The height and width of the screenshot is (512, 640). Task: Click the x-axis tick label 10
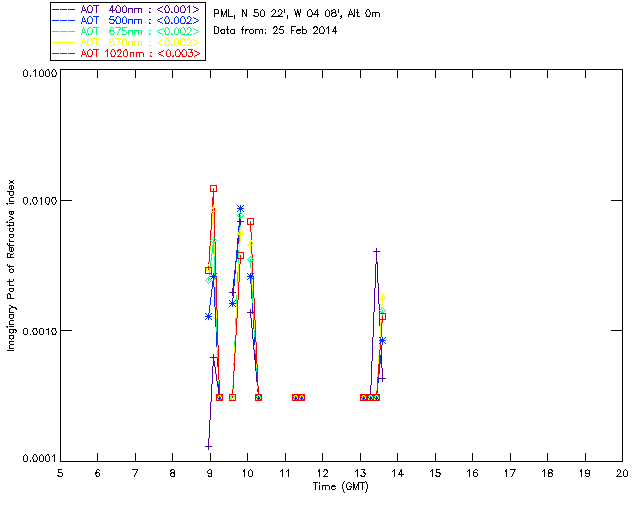coord(247,473)
